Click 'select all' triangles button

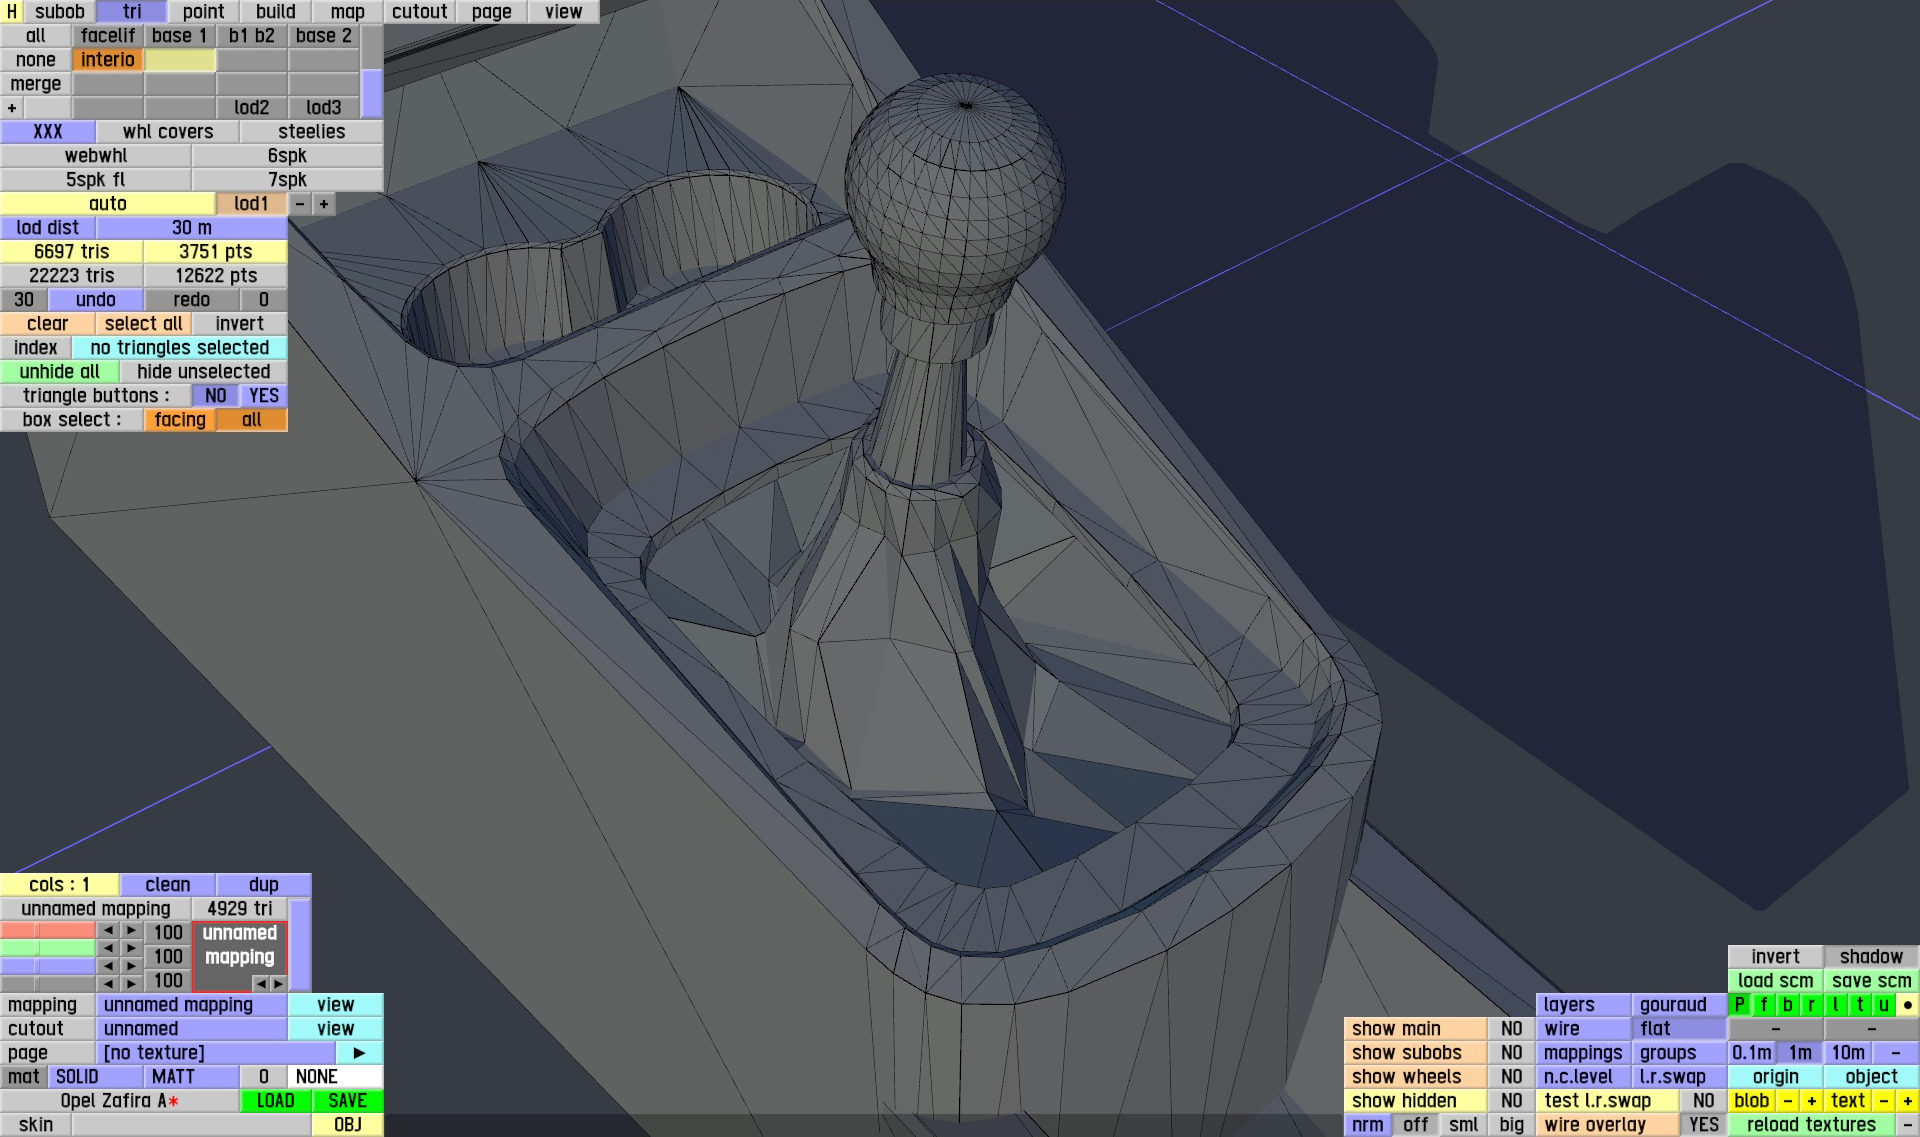point(143,324)
